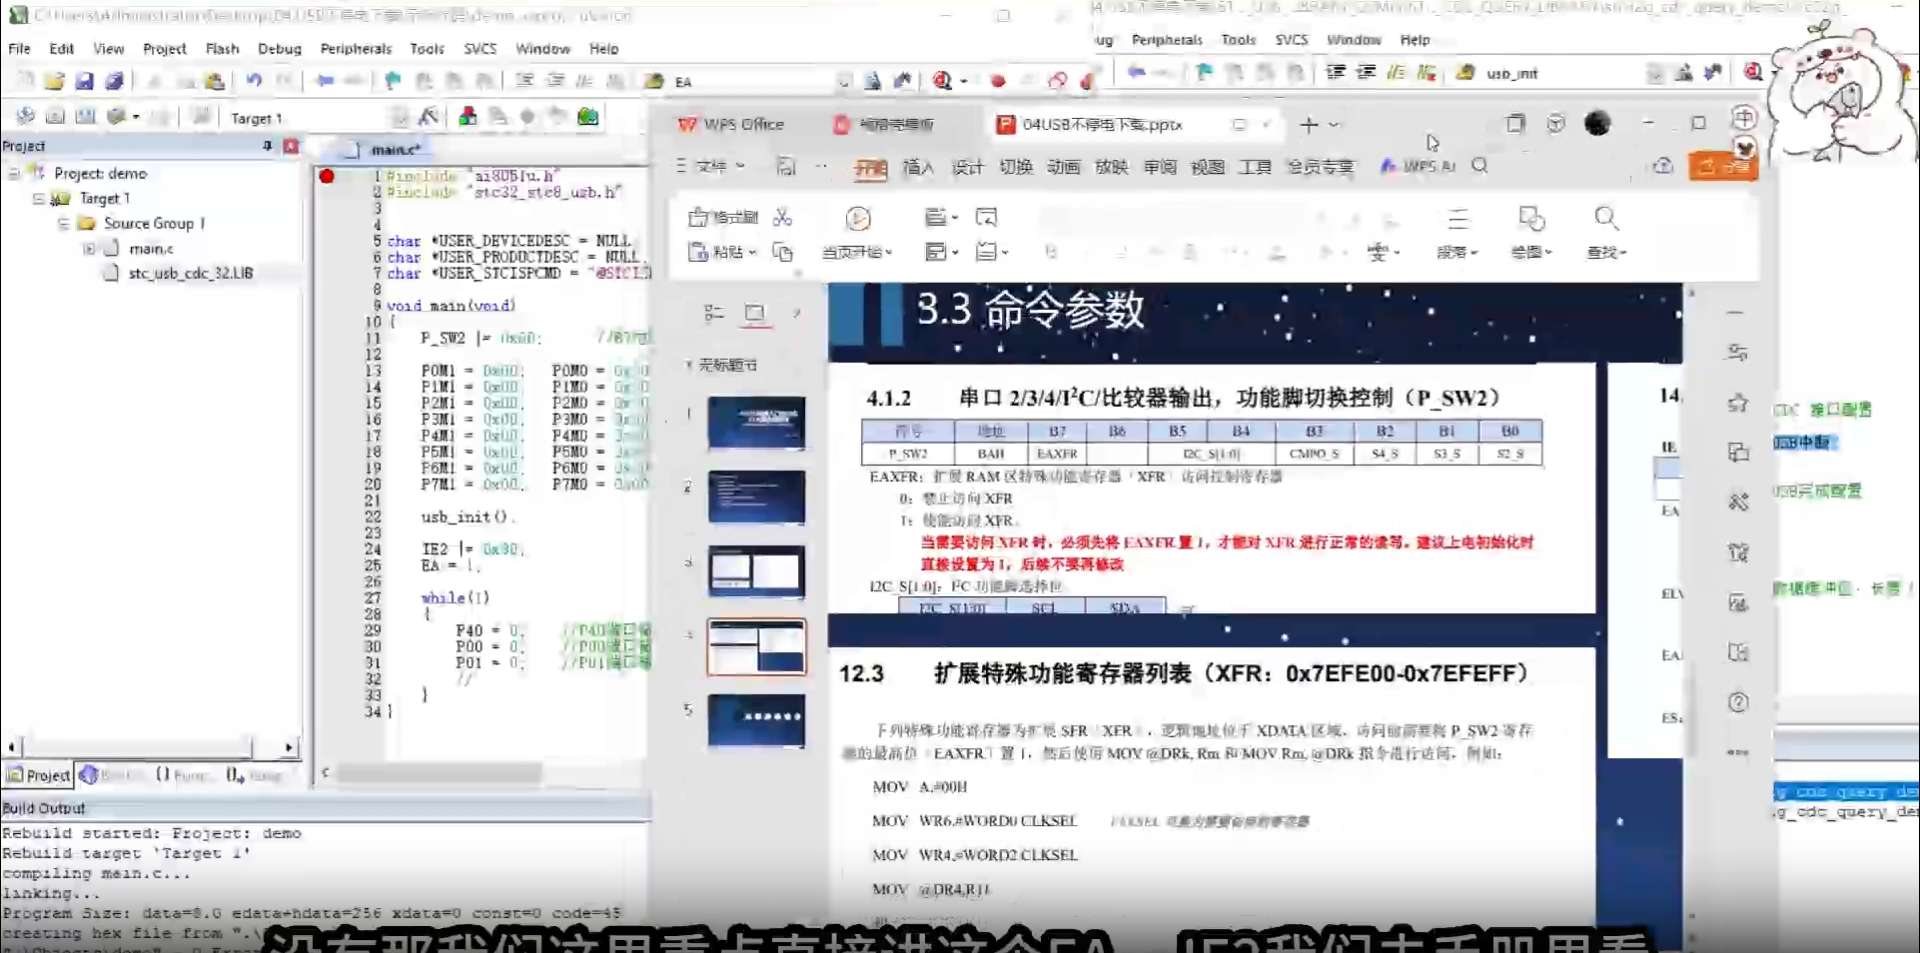This screenshot has width=1920, height=953.
Task: Switch WPS slide panel to thumbnail view
Action: (x=755, y=314)
